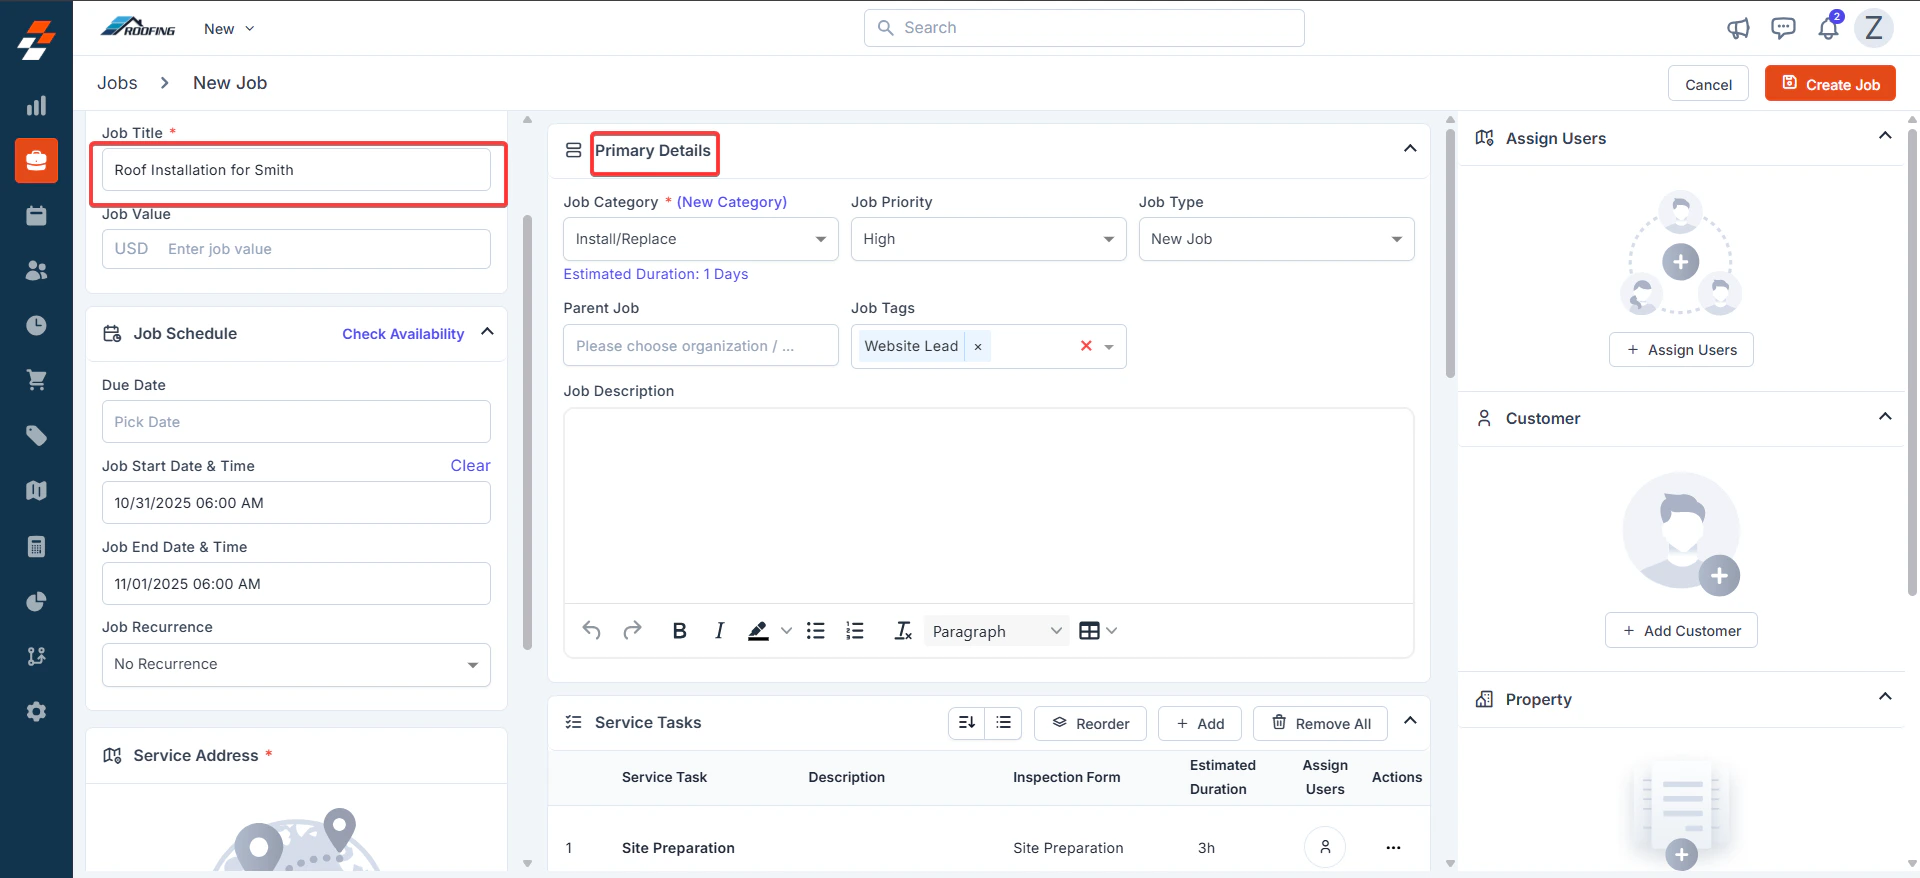Open the New dropdown in top bar
1920x878 pixels.
pos(229,29)
